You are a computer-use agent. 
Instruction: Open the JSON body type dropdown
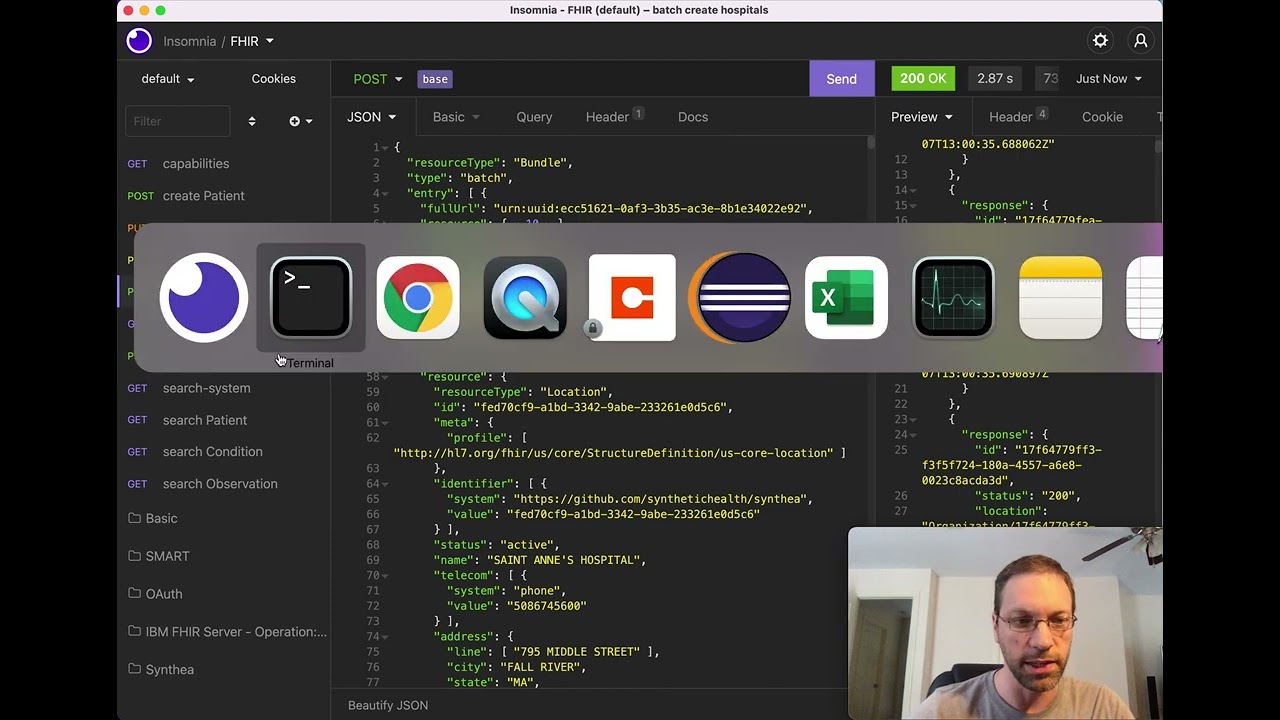tap(371, 117)
